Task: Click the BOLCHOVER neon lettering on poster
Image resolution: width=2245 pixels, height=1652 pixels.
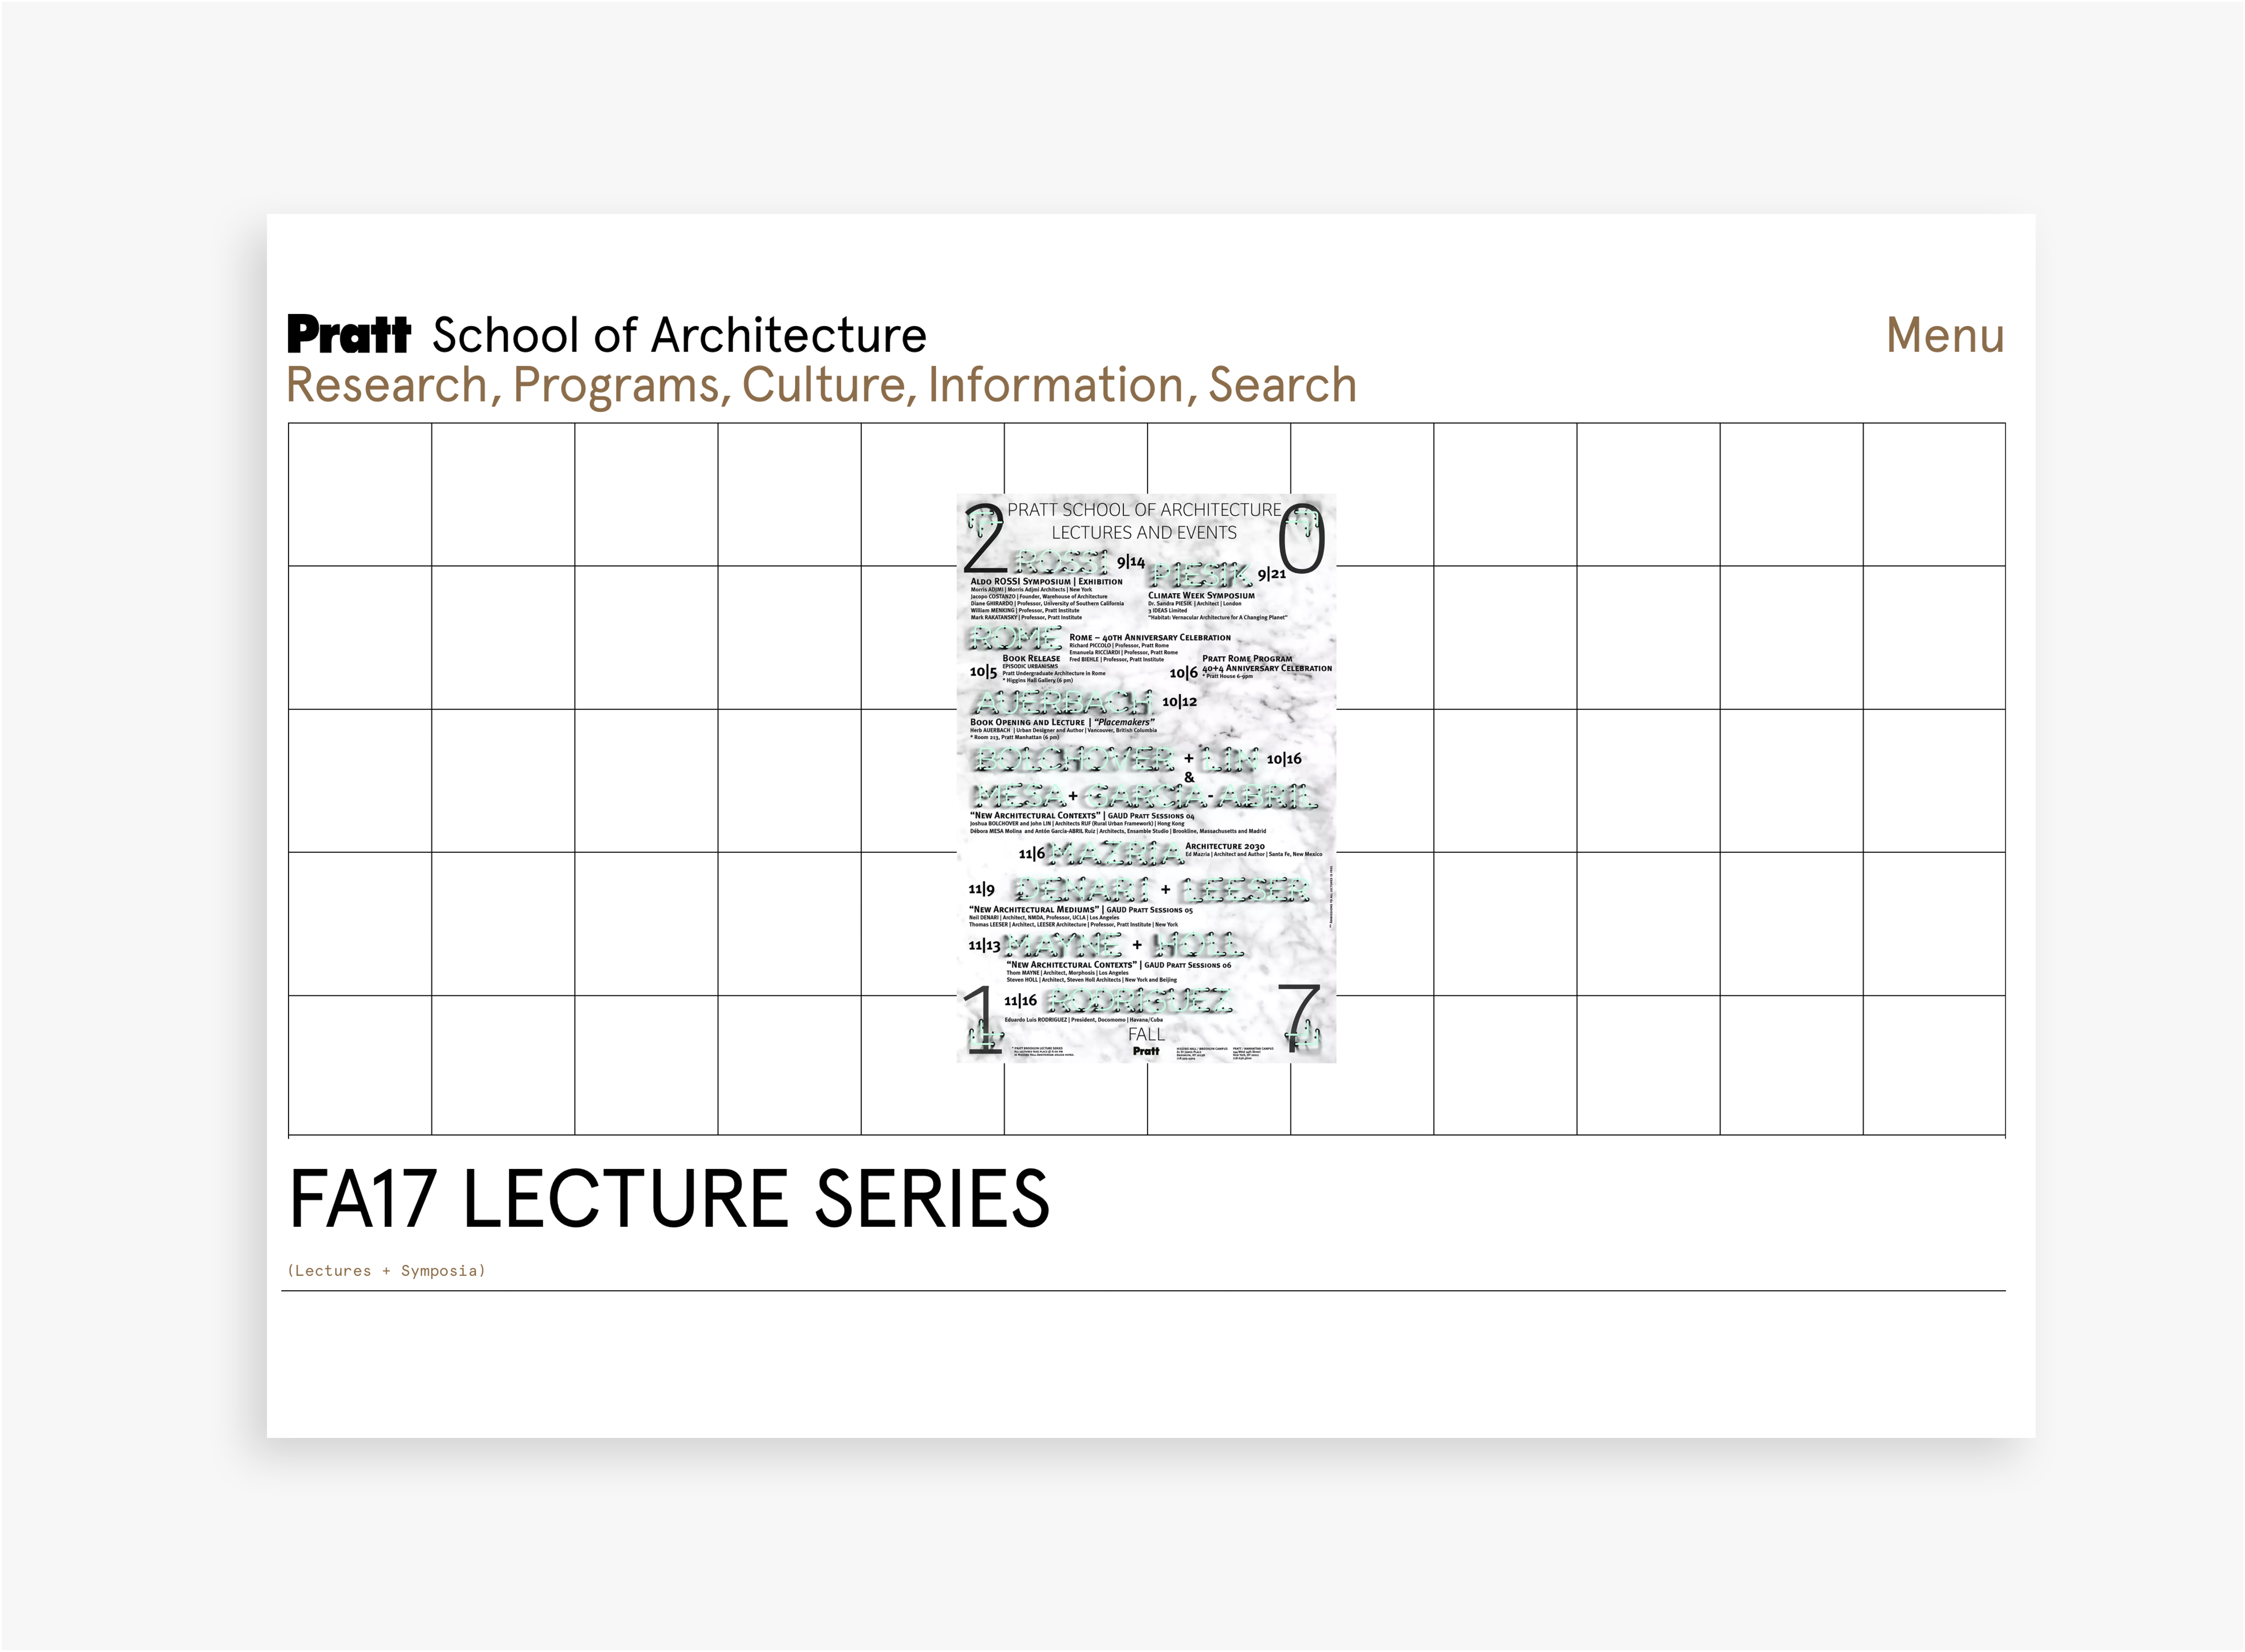Action: [1074, 760]
